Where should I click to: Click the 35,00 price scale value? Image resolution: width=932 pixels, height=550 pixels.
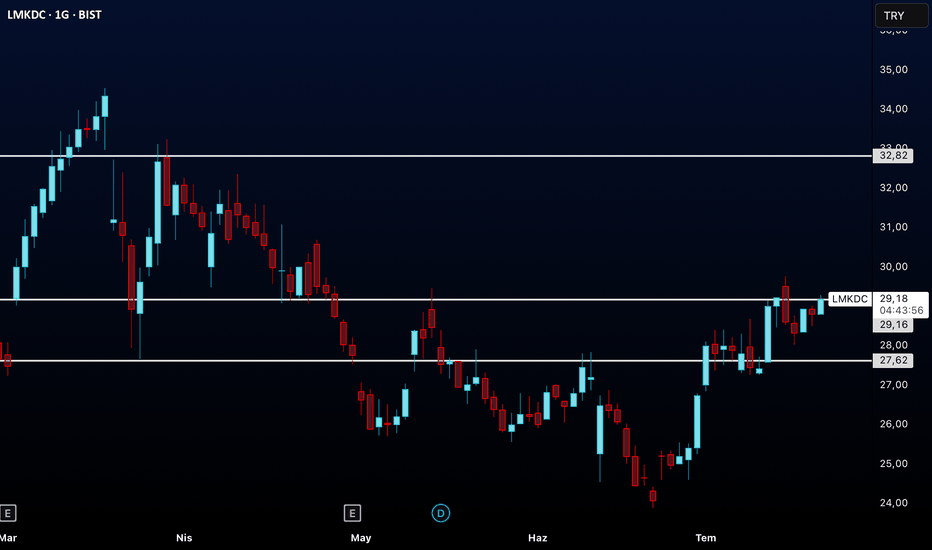coord(893,70)
